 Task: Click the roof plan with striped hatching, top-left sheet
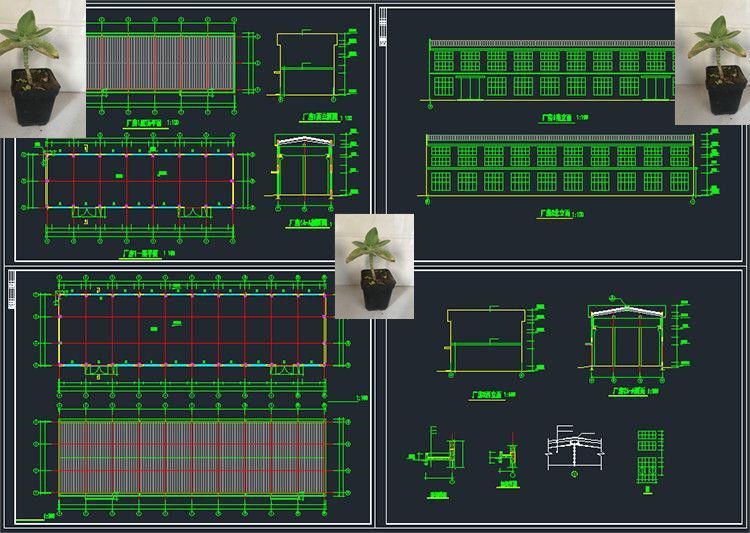(161, 65)
